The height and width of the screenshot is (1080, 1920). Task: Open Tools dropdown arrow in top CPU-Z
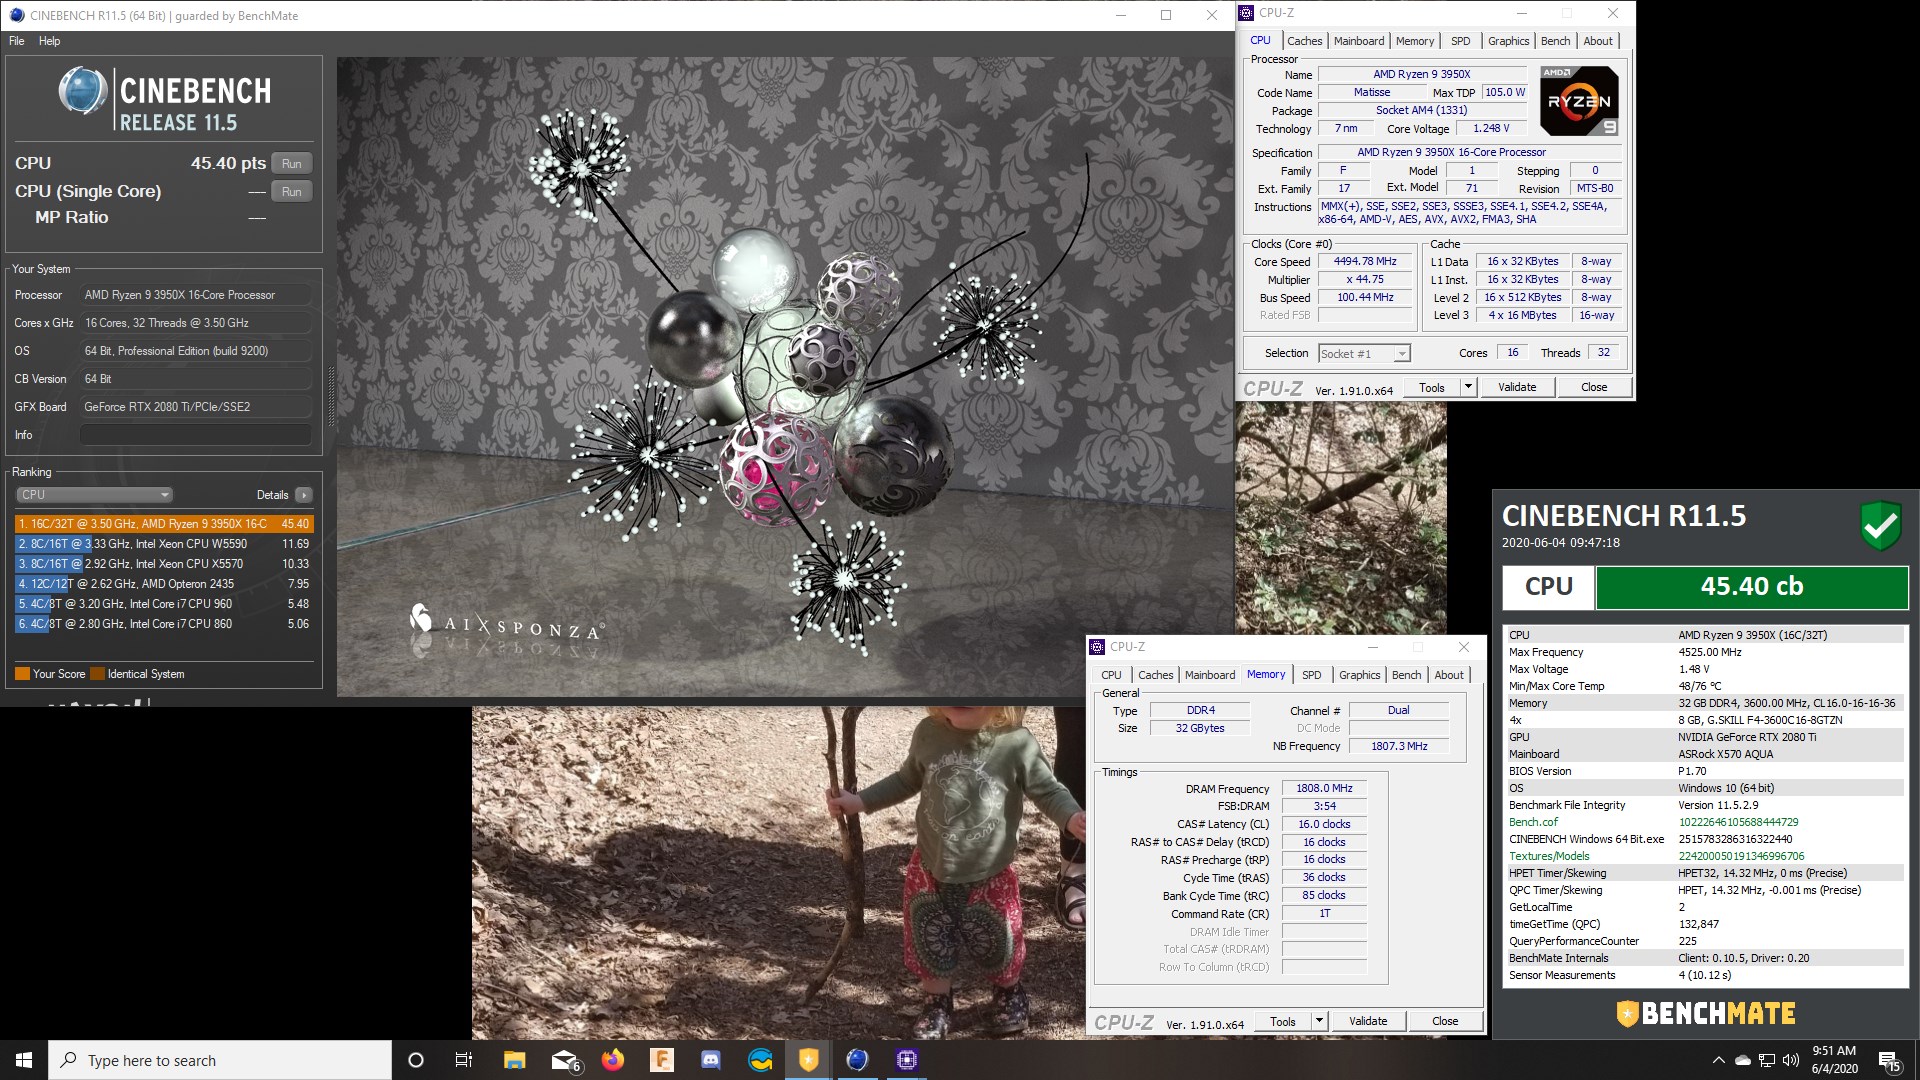1468,388
